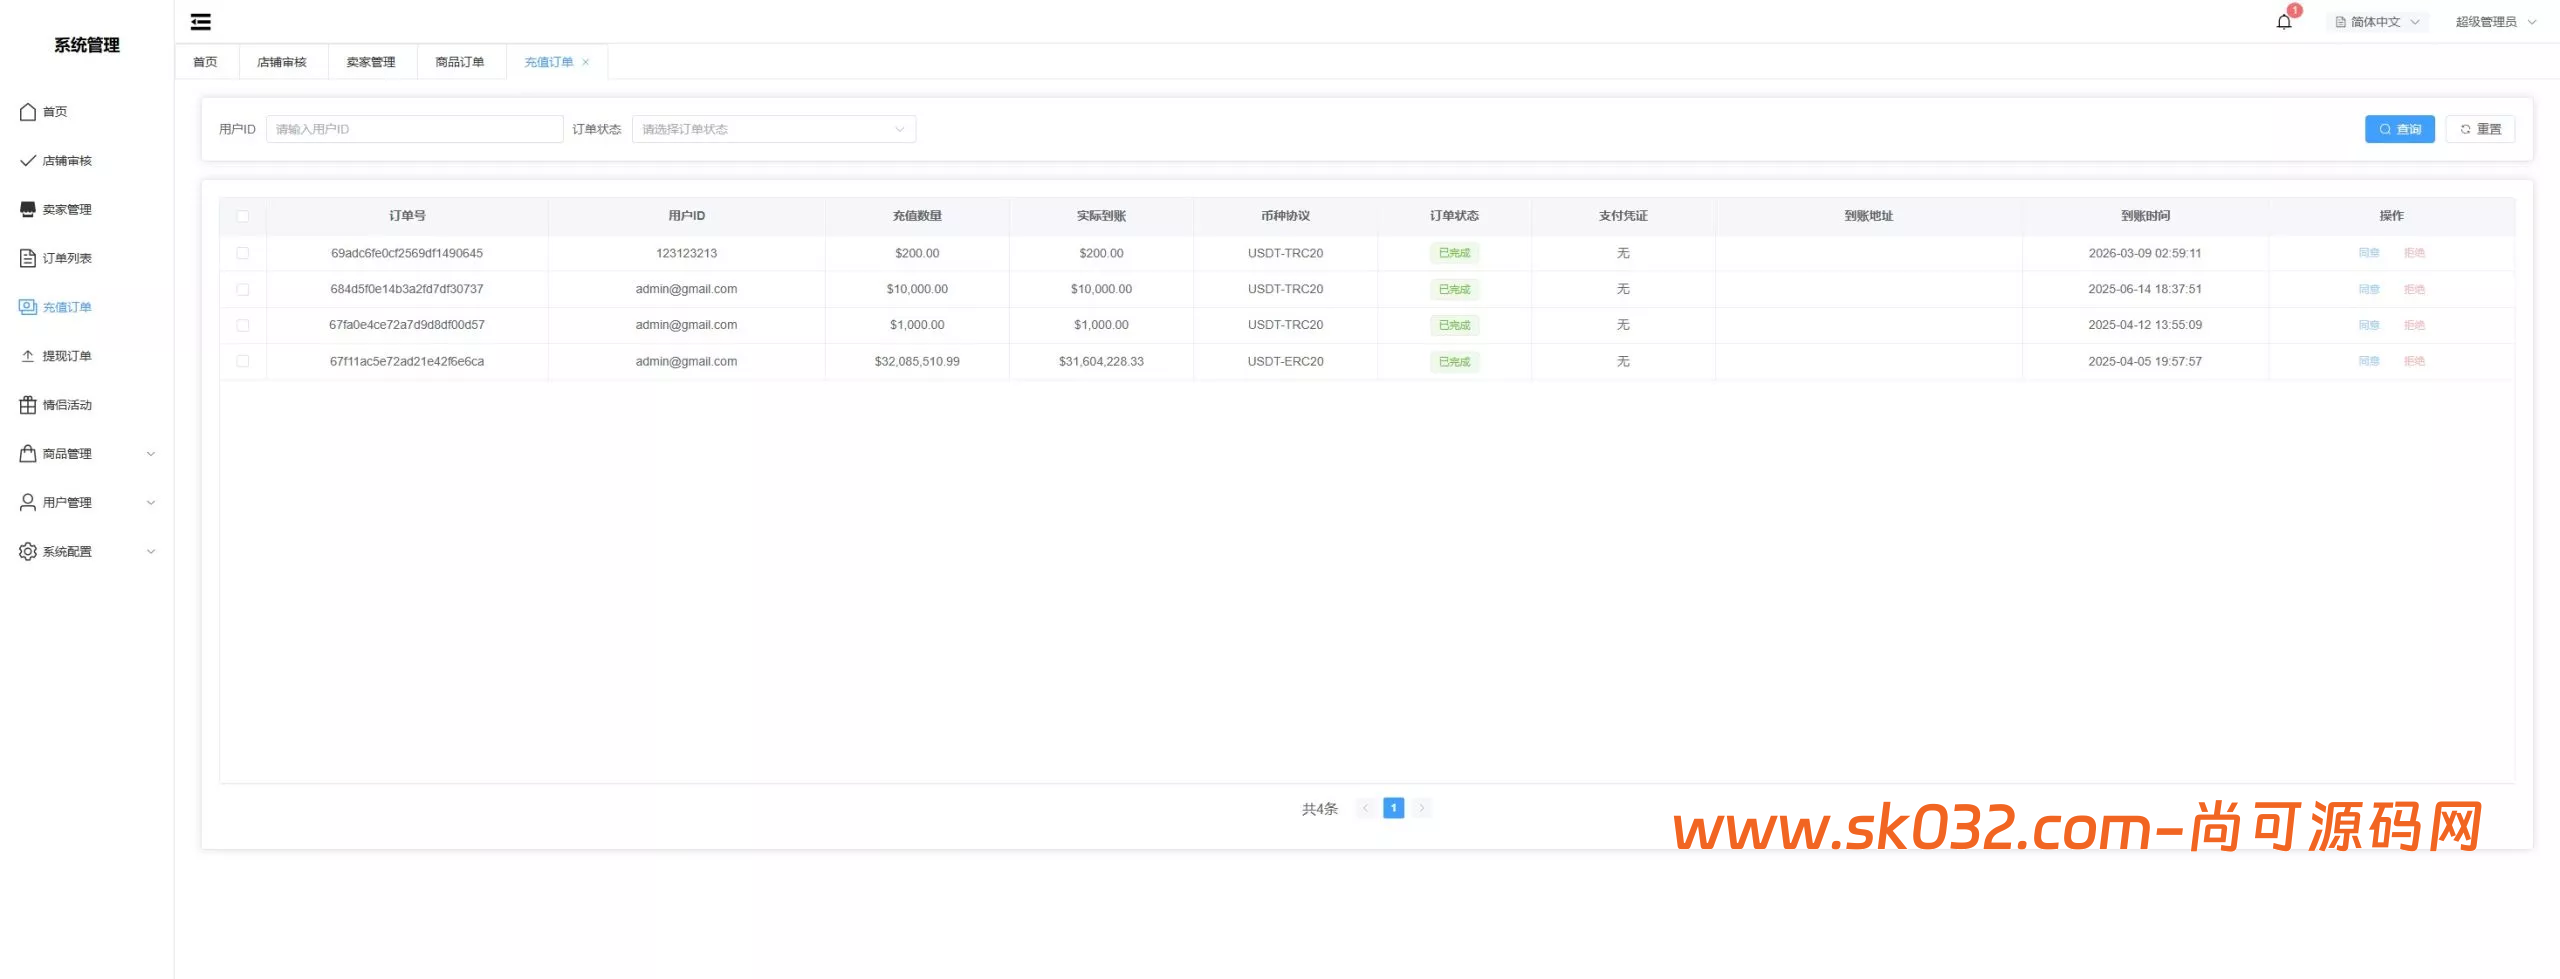Open the language selector dropdown
Screen dimensions: 2560x979
pyautogui.click(x=2376, y=22)
